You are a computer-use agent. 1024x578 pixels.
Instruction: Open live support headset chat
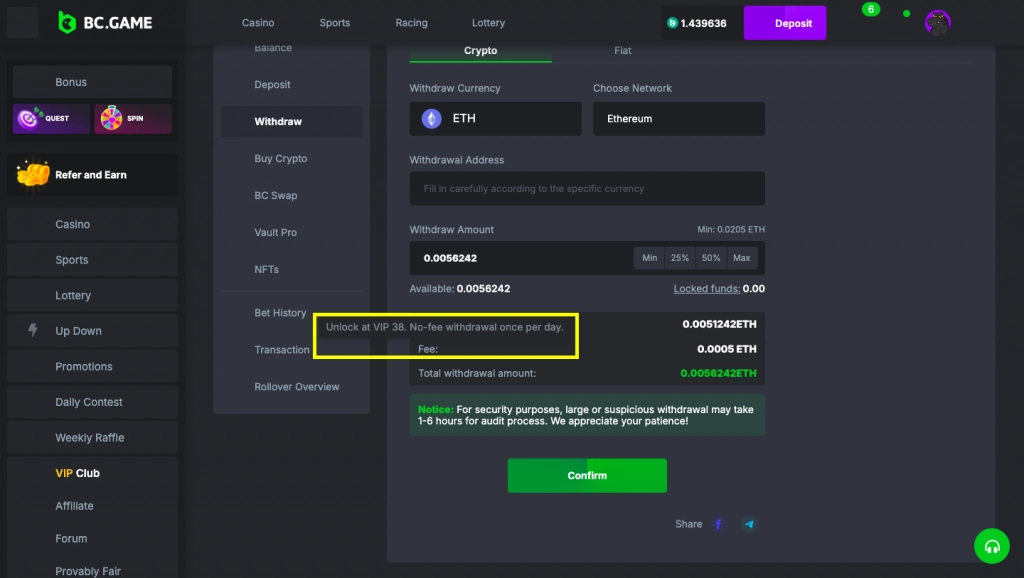991,546
